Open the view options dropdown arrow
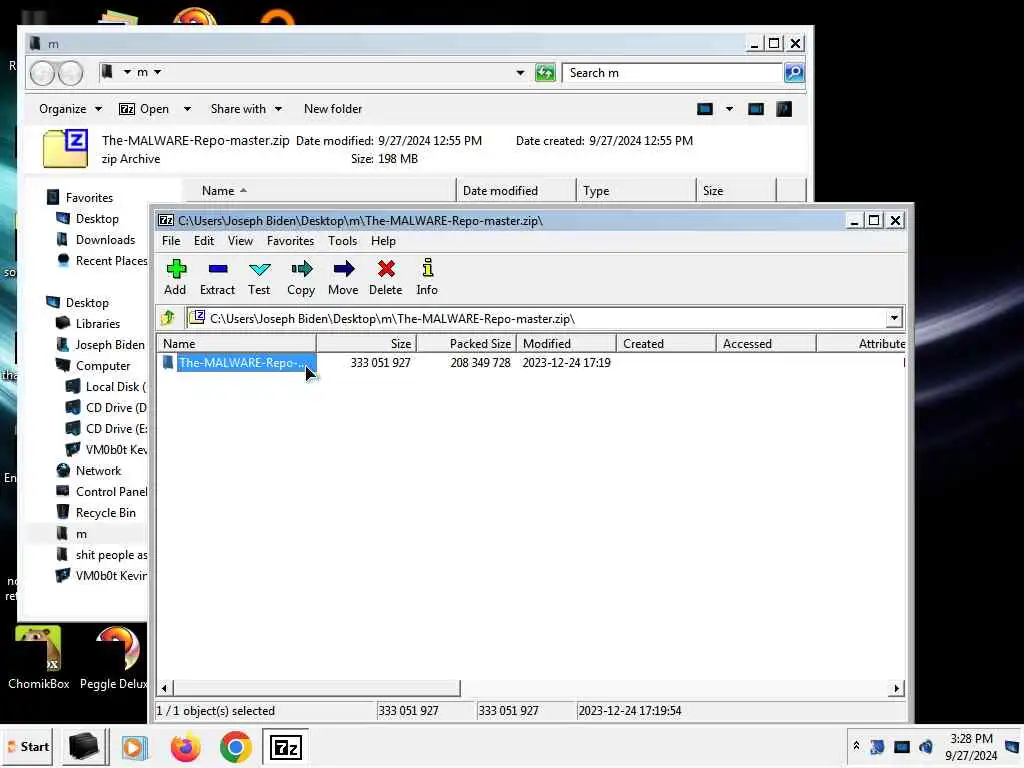Viewport: 1024px width, 768px height. pyautogui.click(x=729, y=109)
